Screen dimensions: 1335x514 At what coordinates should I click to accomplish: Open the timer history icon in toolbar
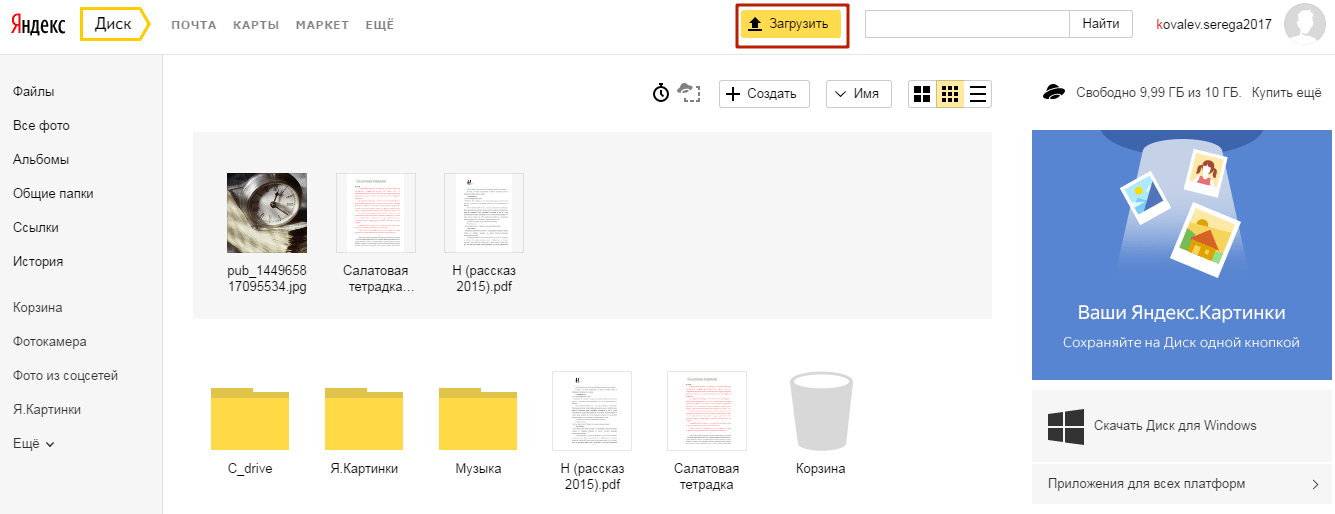pyautogui.click(x=661, y=93)
